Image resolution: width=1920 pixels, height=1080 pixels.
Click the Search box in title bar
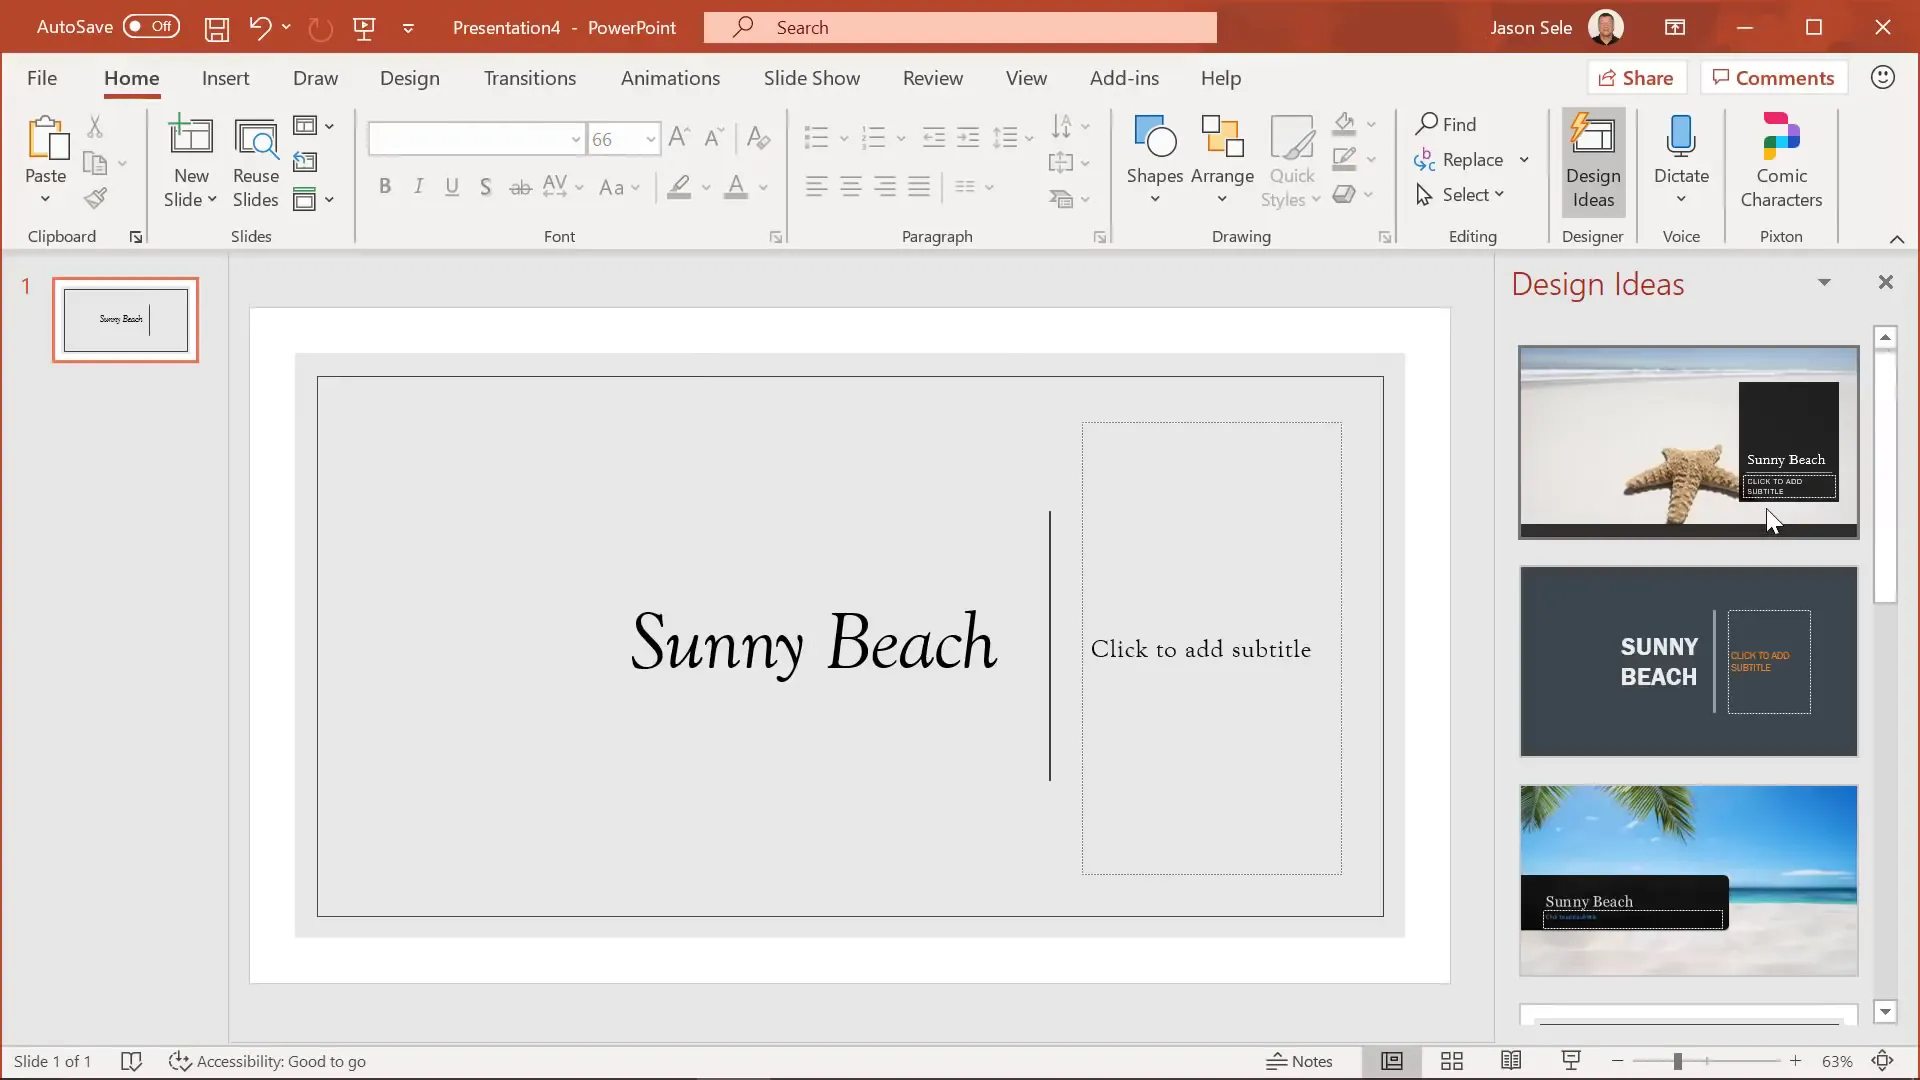[960, 27]
